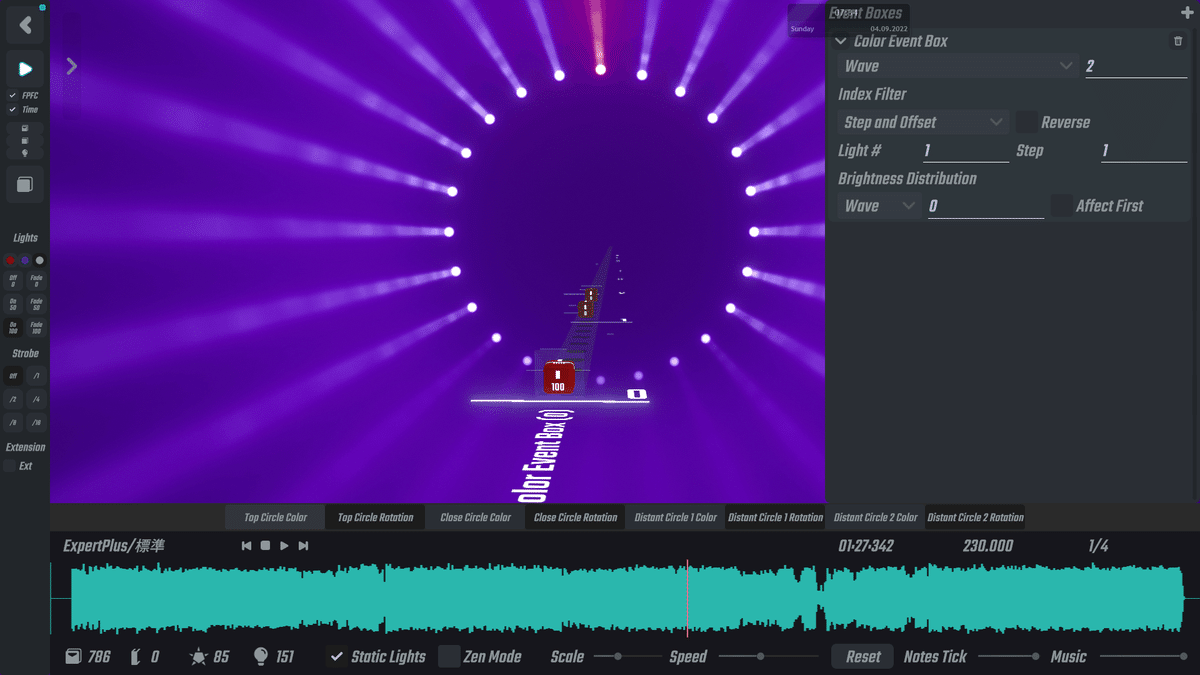Click the skip-to-start playback icon
The width and height of the screenshot is (1200, 675).
click(246, 546)
